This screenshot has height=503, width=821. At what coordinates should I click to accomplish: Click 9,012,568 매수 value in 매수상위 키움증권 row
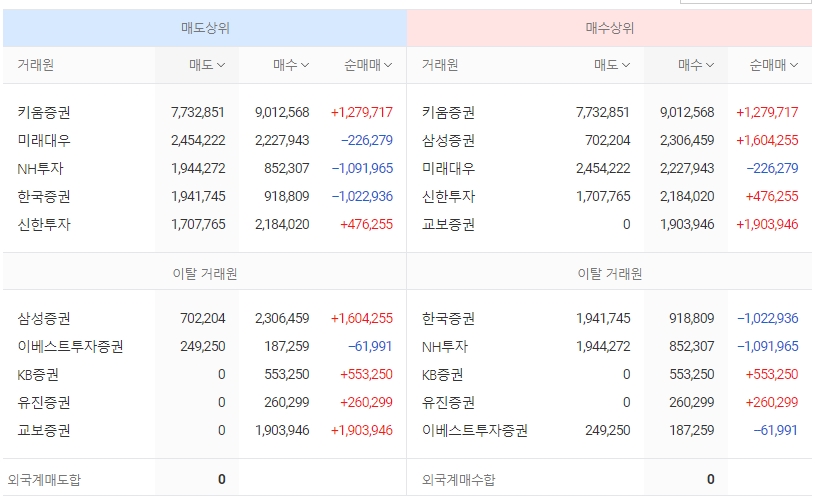687,113
